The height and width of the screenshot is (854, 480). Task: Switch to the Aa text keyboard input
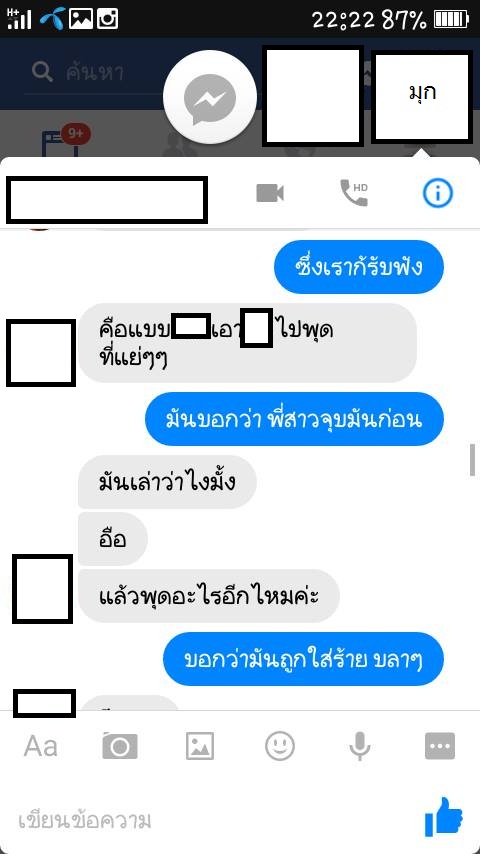tap(40, 746)
